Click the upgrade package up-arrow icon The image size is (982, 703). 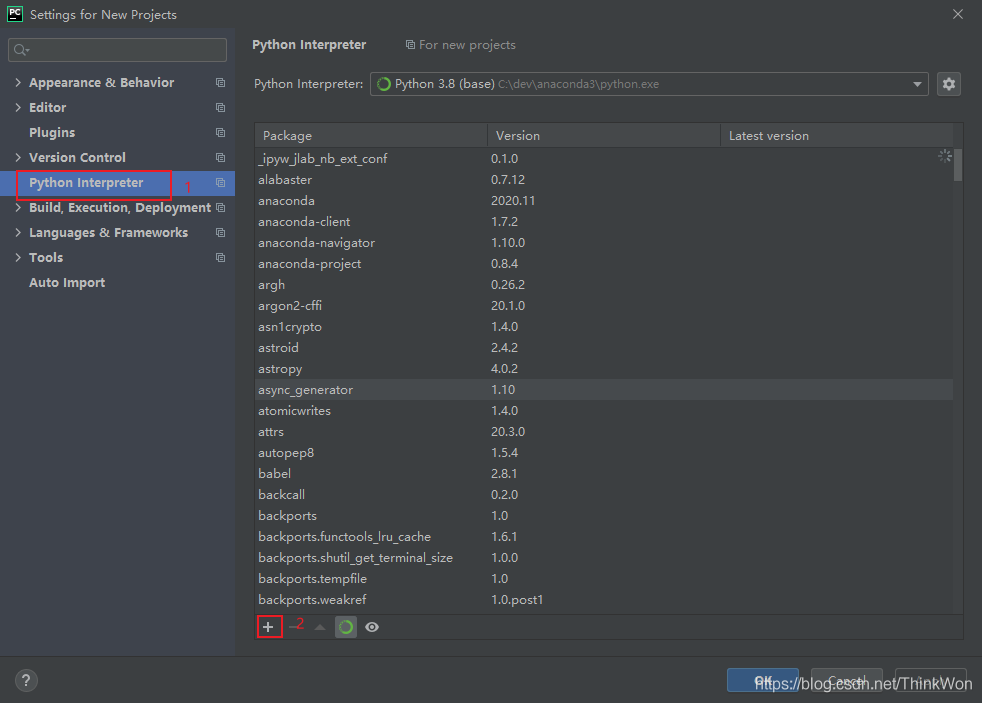click(x=320, y=627)
